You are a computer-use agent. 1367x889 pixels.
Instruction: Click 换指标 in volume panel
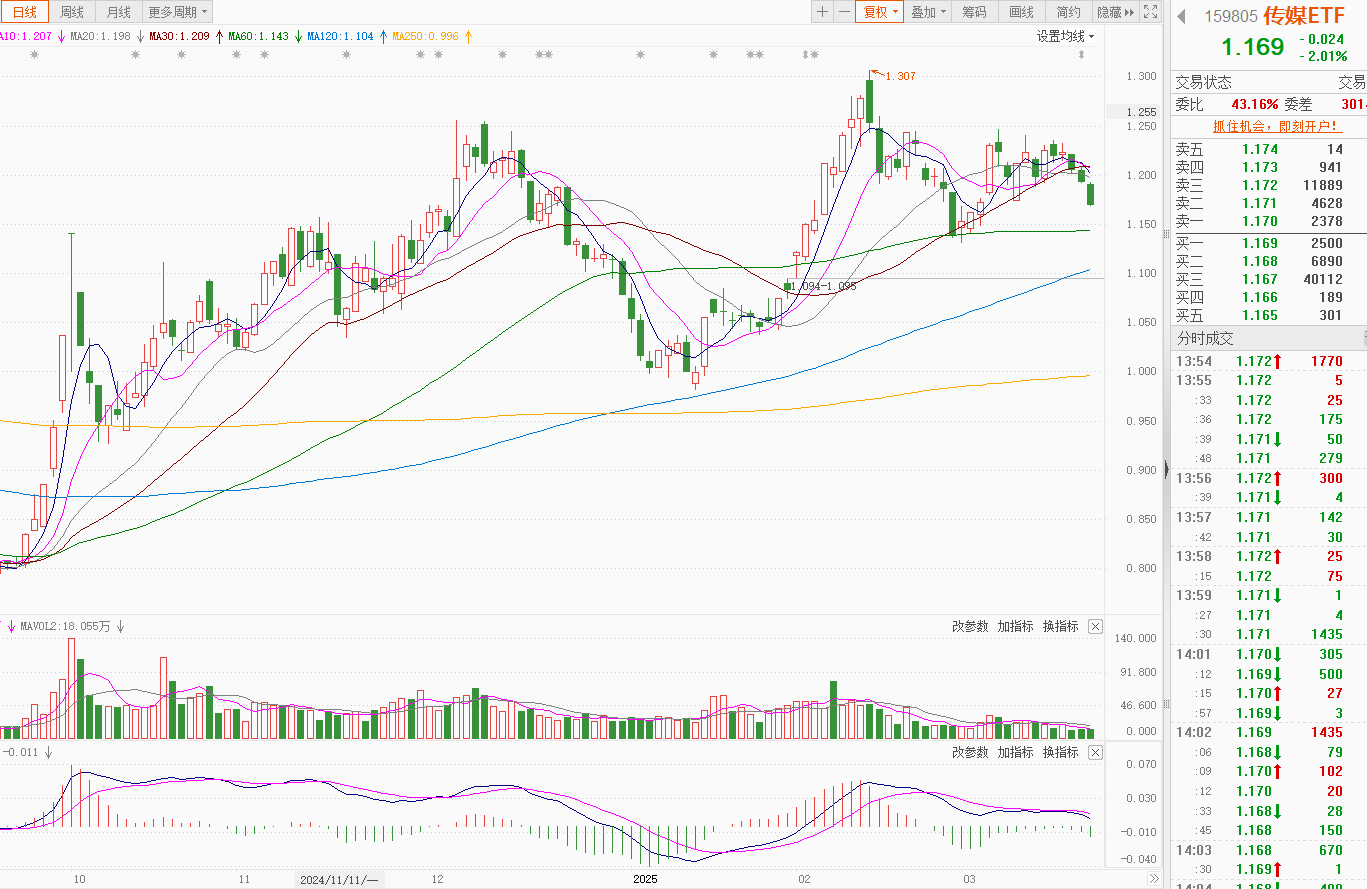(1060, 626)
